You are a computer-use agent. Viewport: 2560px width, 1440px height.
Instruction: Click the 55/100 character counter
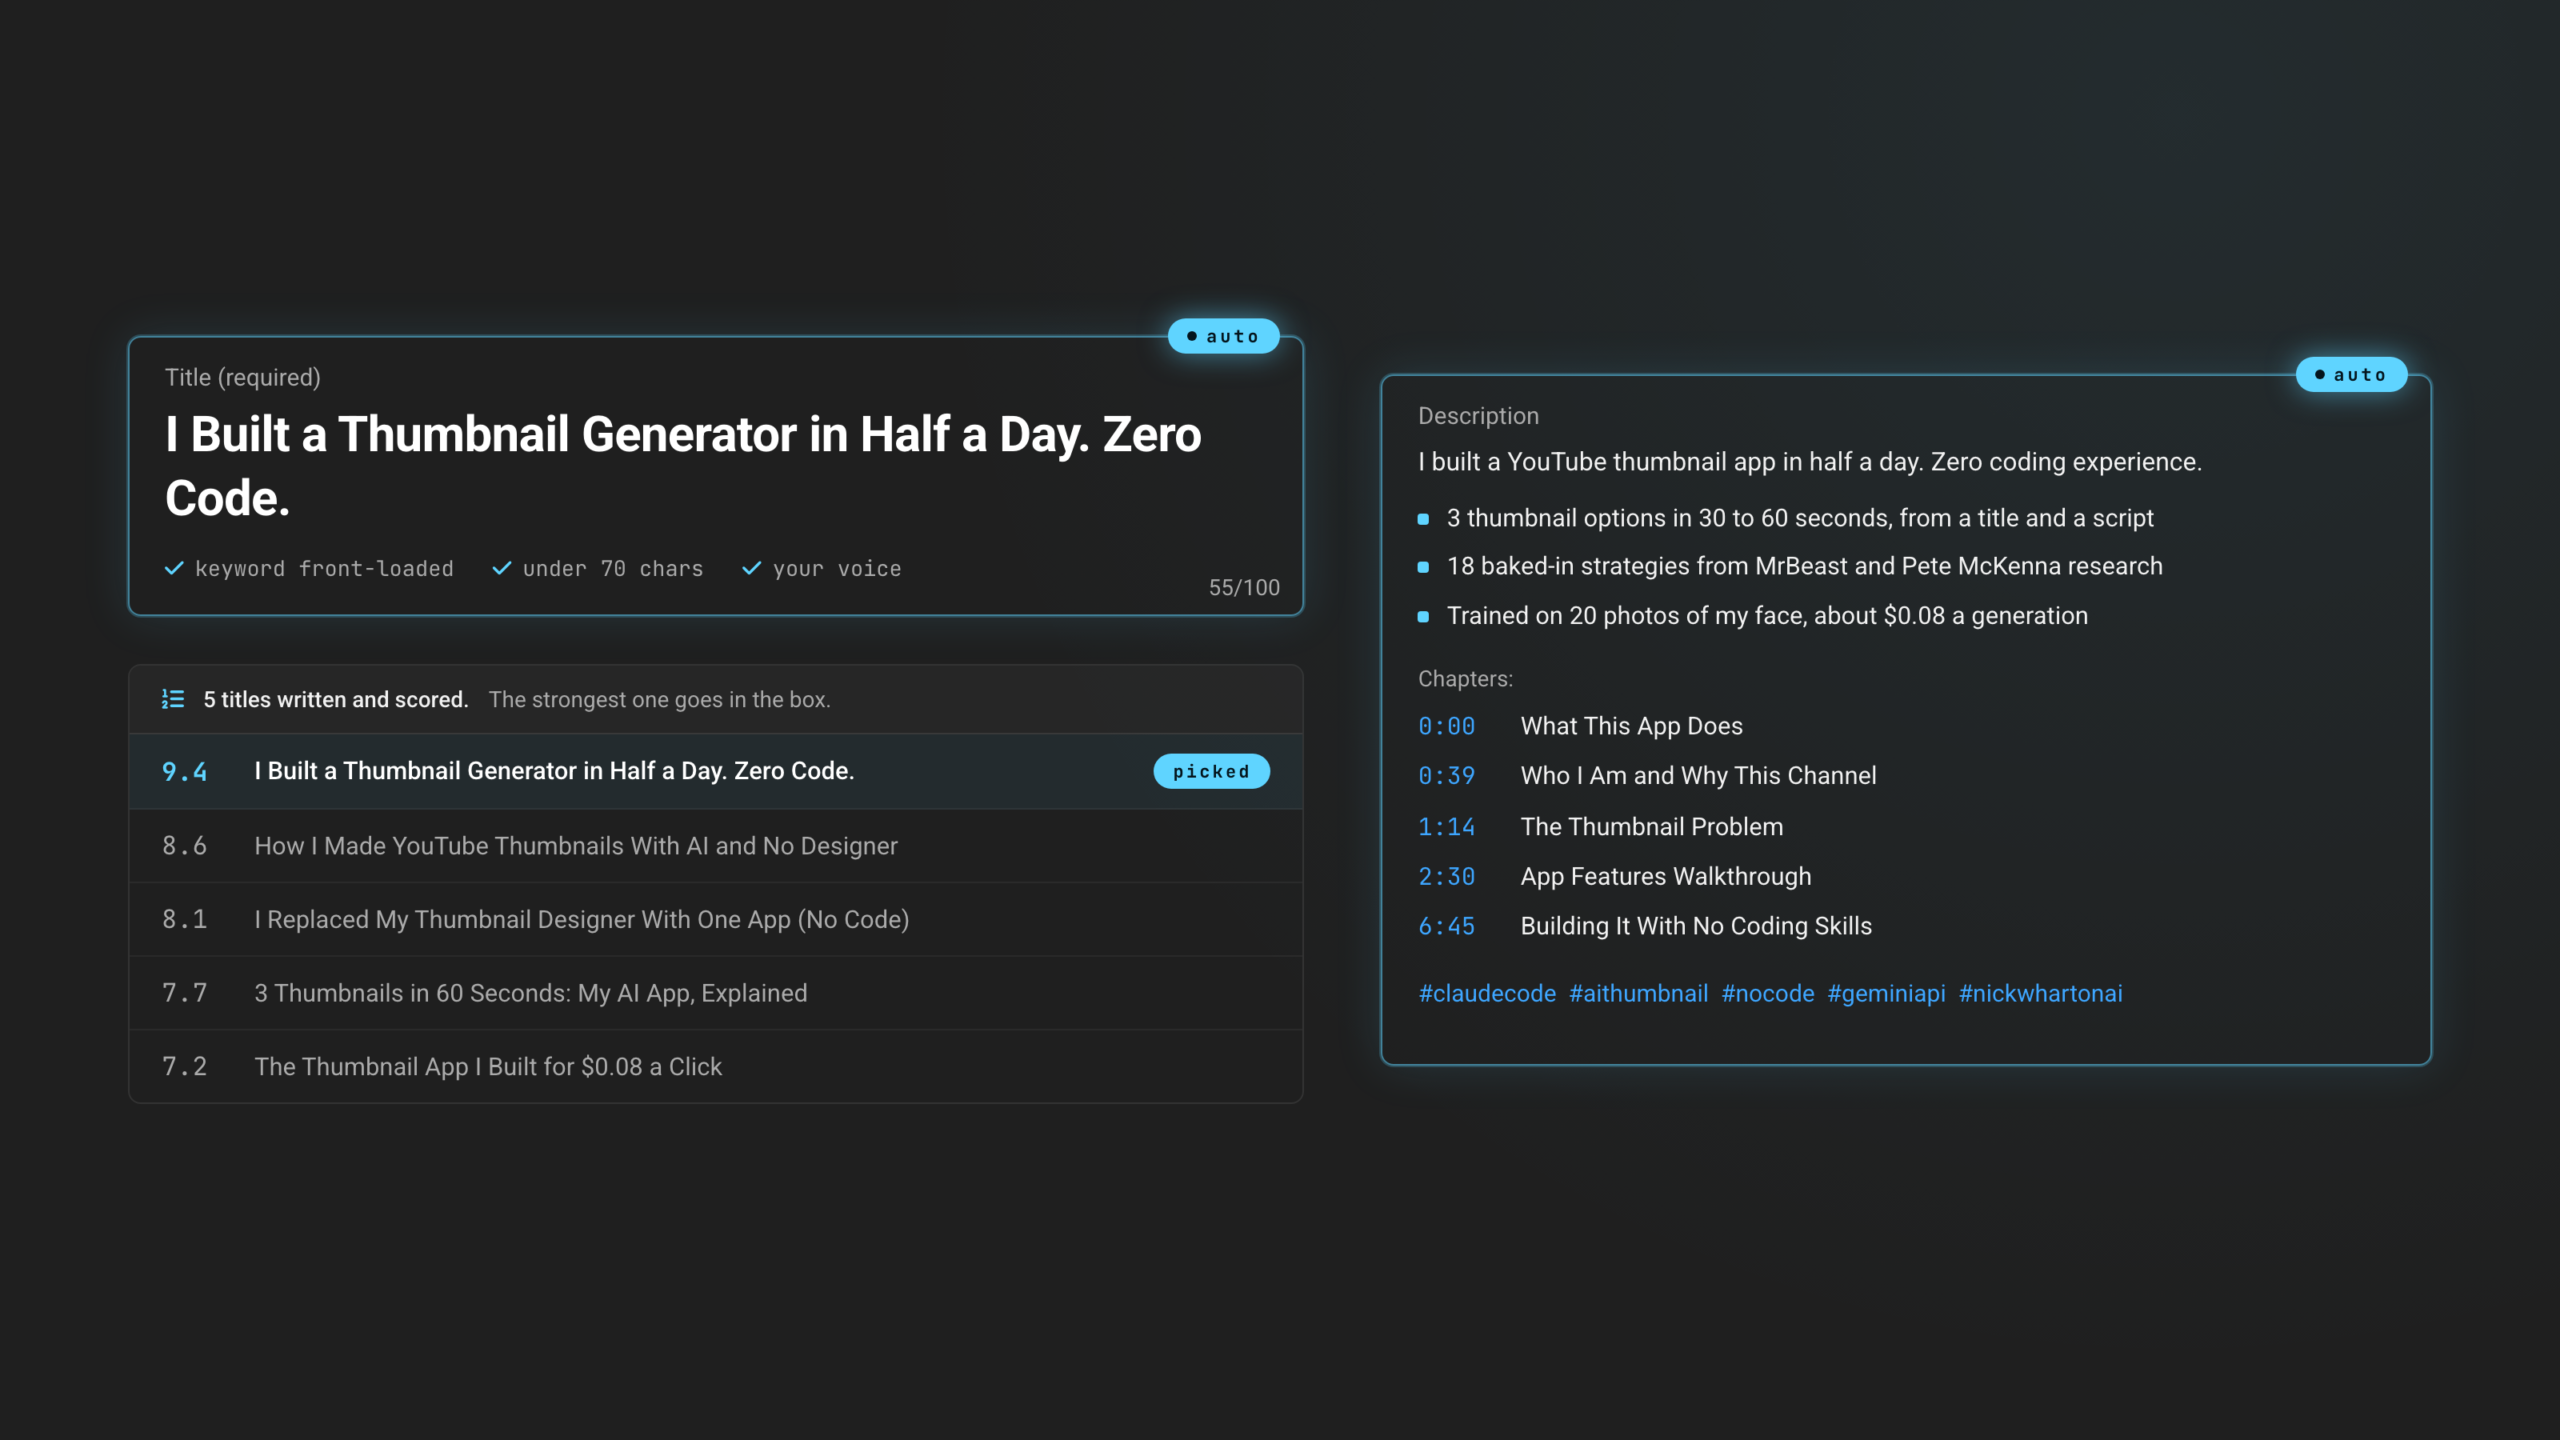[1244, 588]
